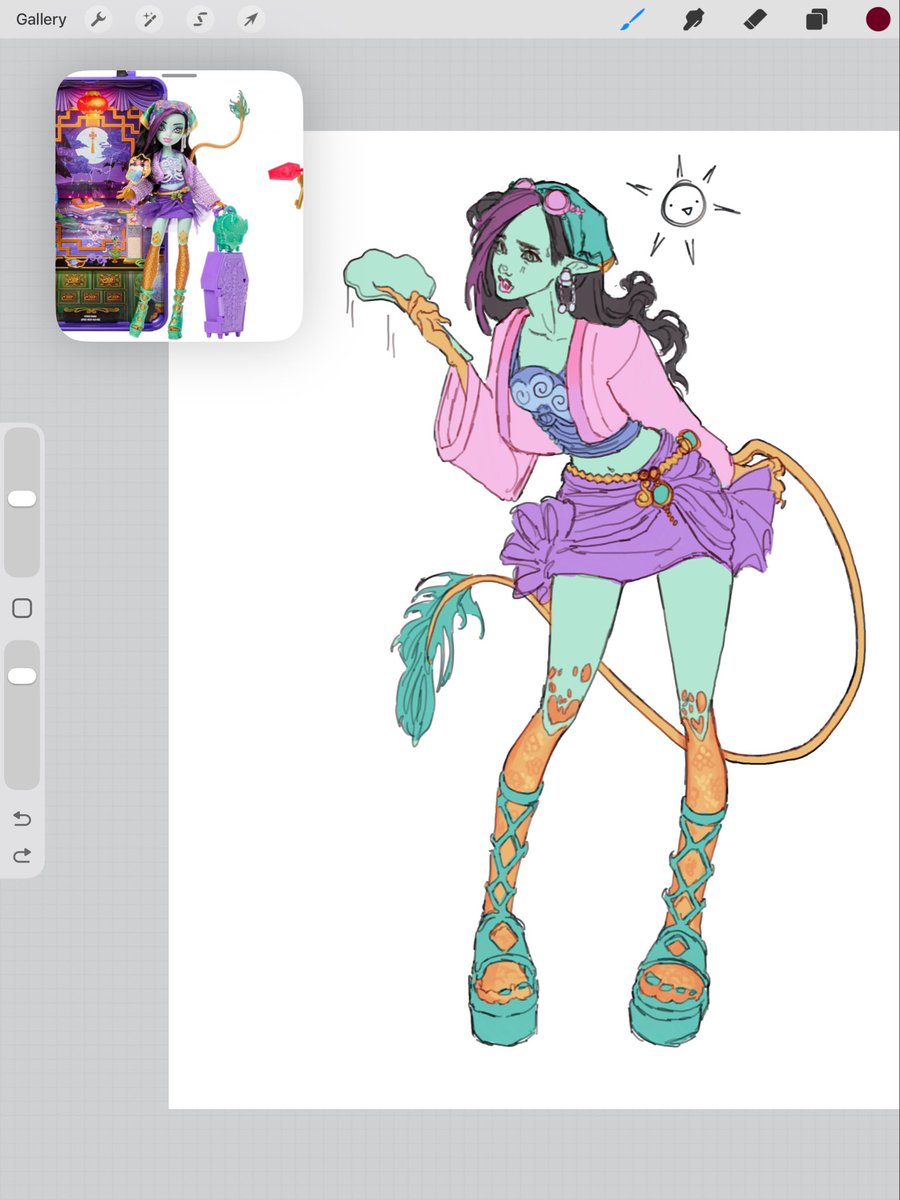
Task: Redo the last undone stroke
Action: [x=22, y=856]
